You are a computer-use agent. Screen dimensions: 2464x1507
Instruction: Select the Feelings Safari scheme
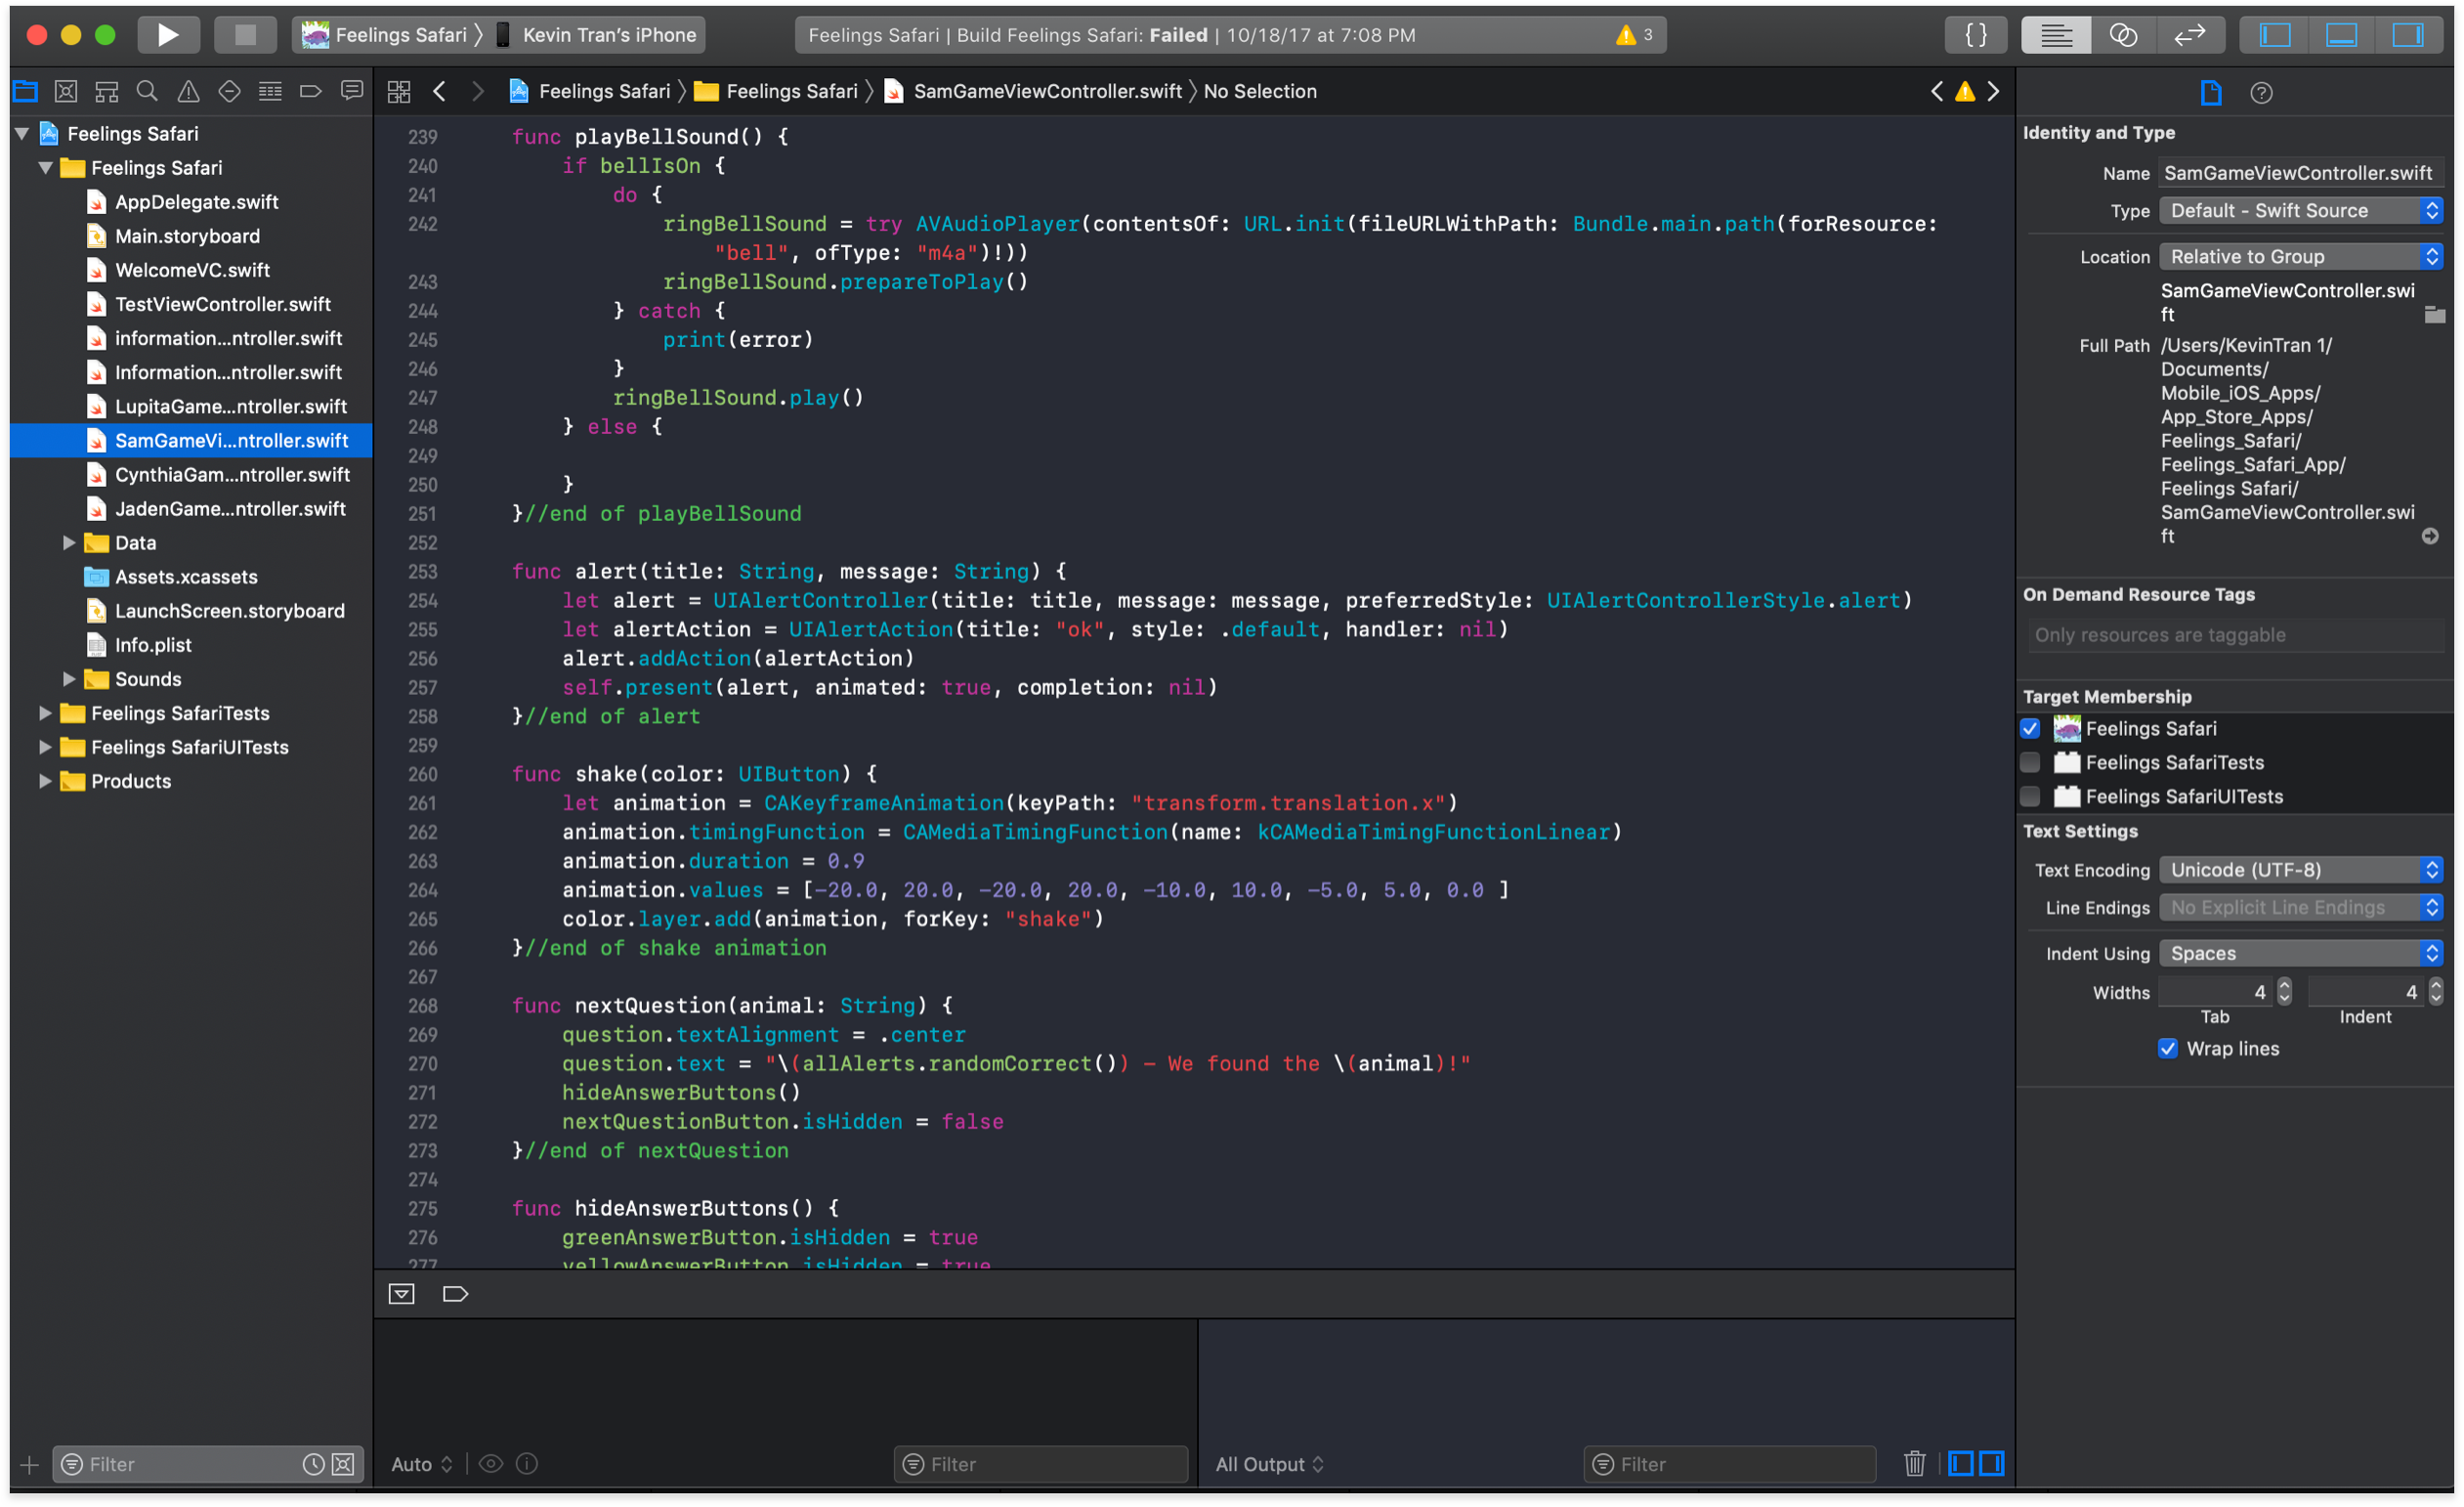pyautogui.click(x=387, y=35)
